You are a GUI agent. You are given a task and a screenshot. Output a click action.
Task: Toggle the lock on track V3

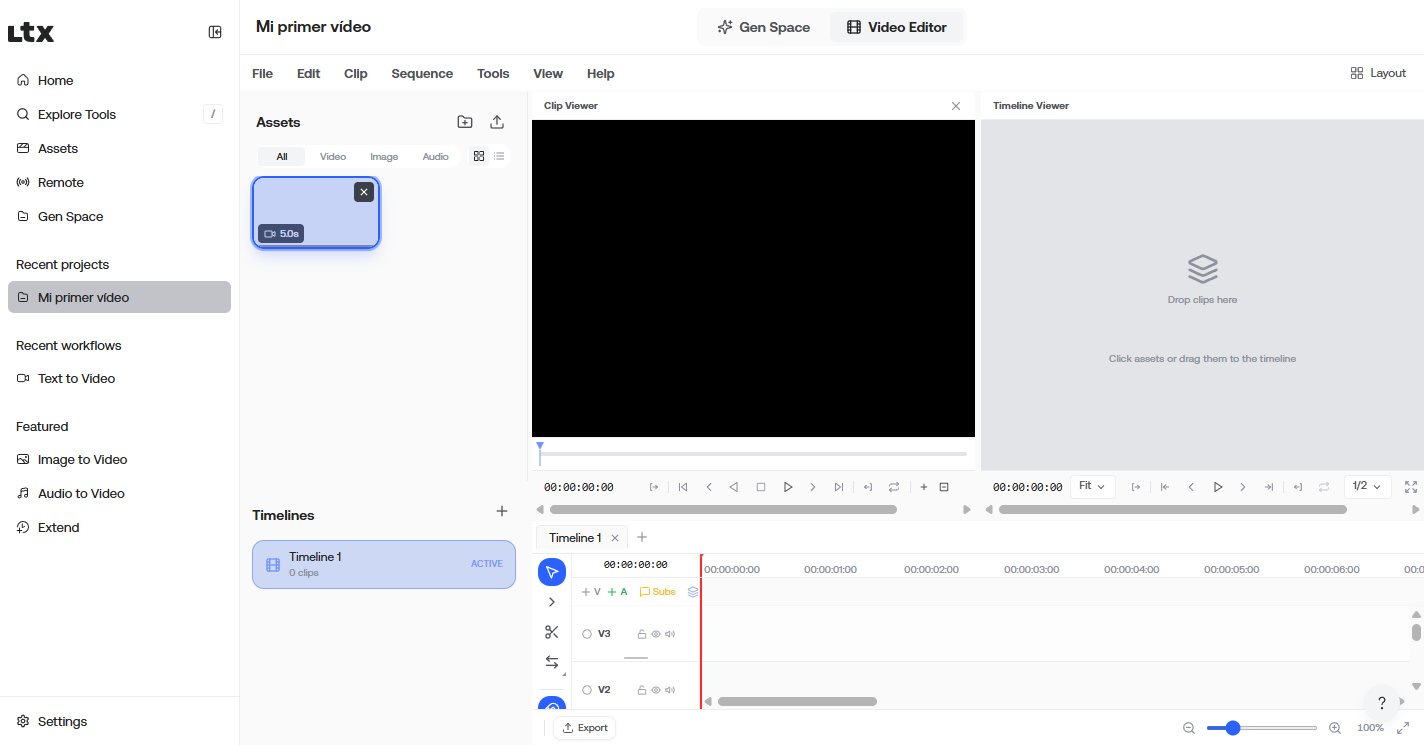pyautogui.click(x=642, y=634)
